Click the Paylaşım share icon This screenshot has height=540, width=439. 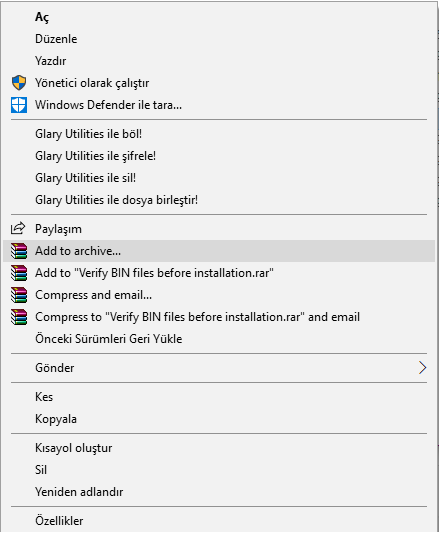click(18, 228)
